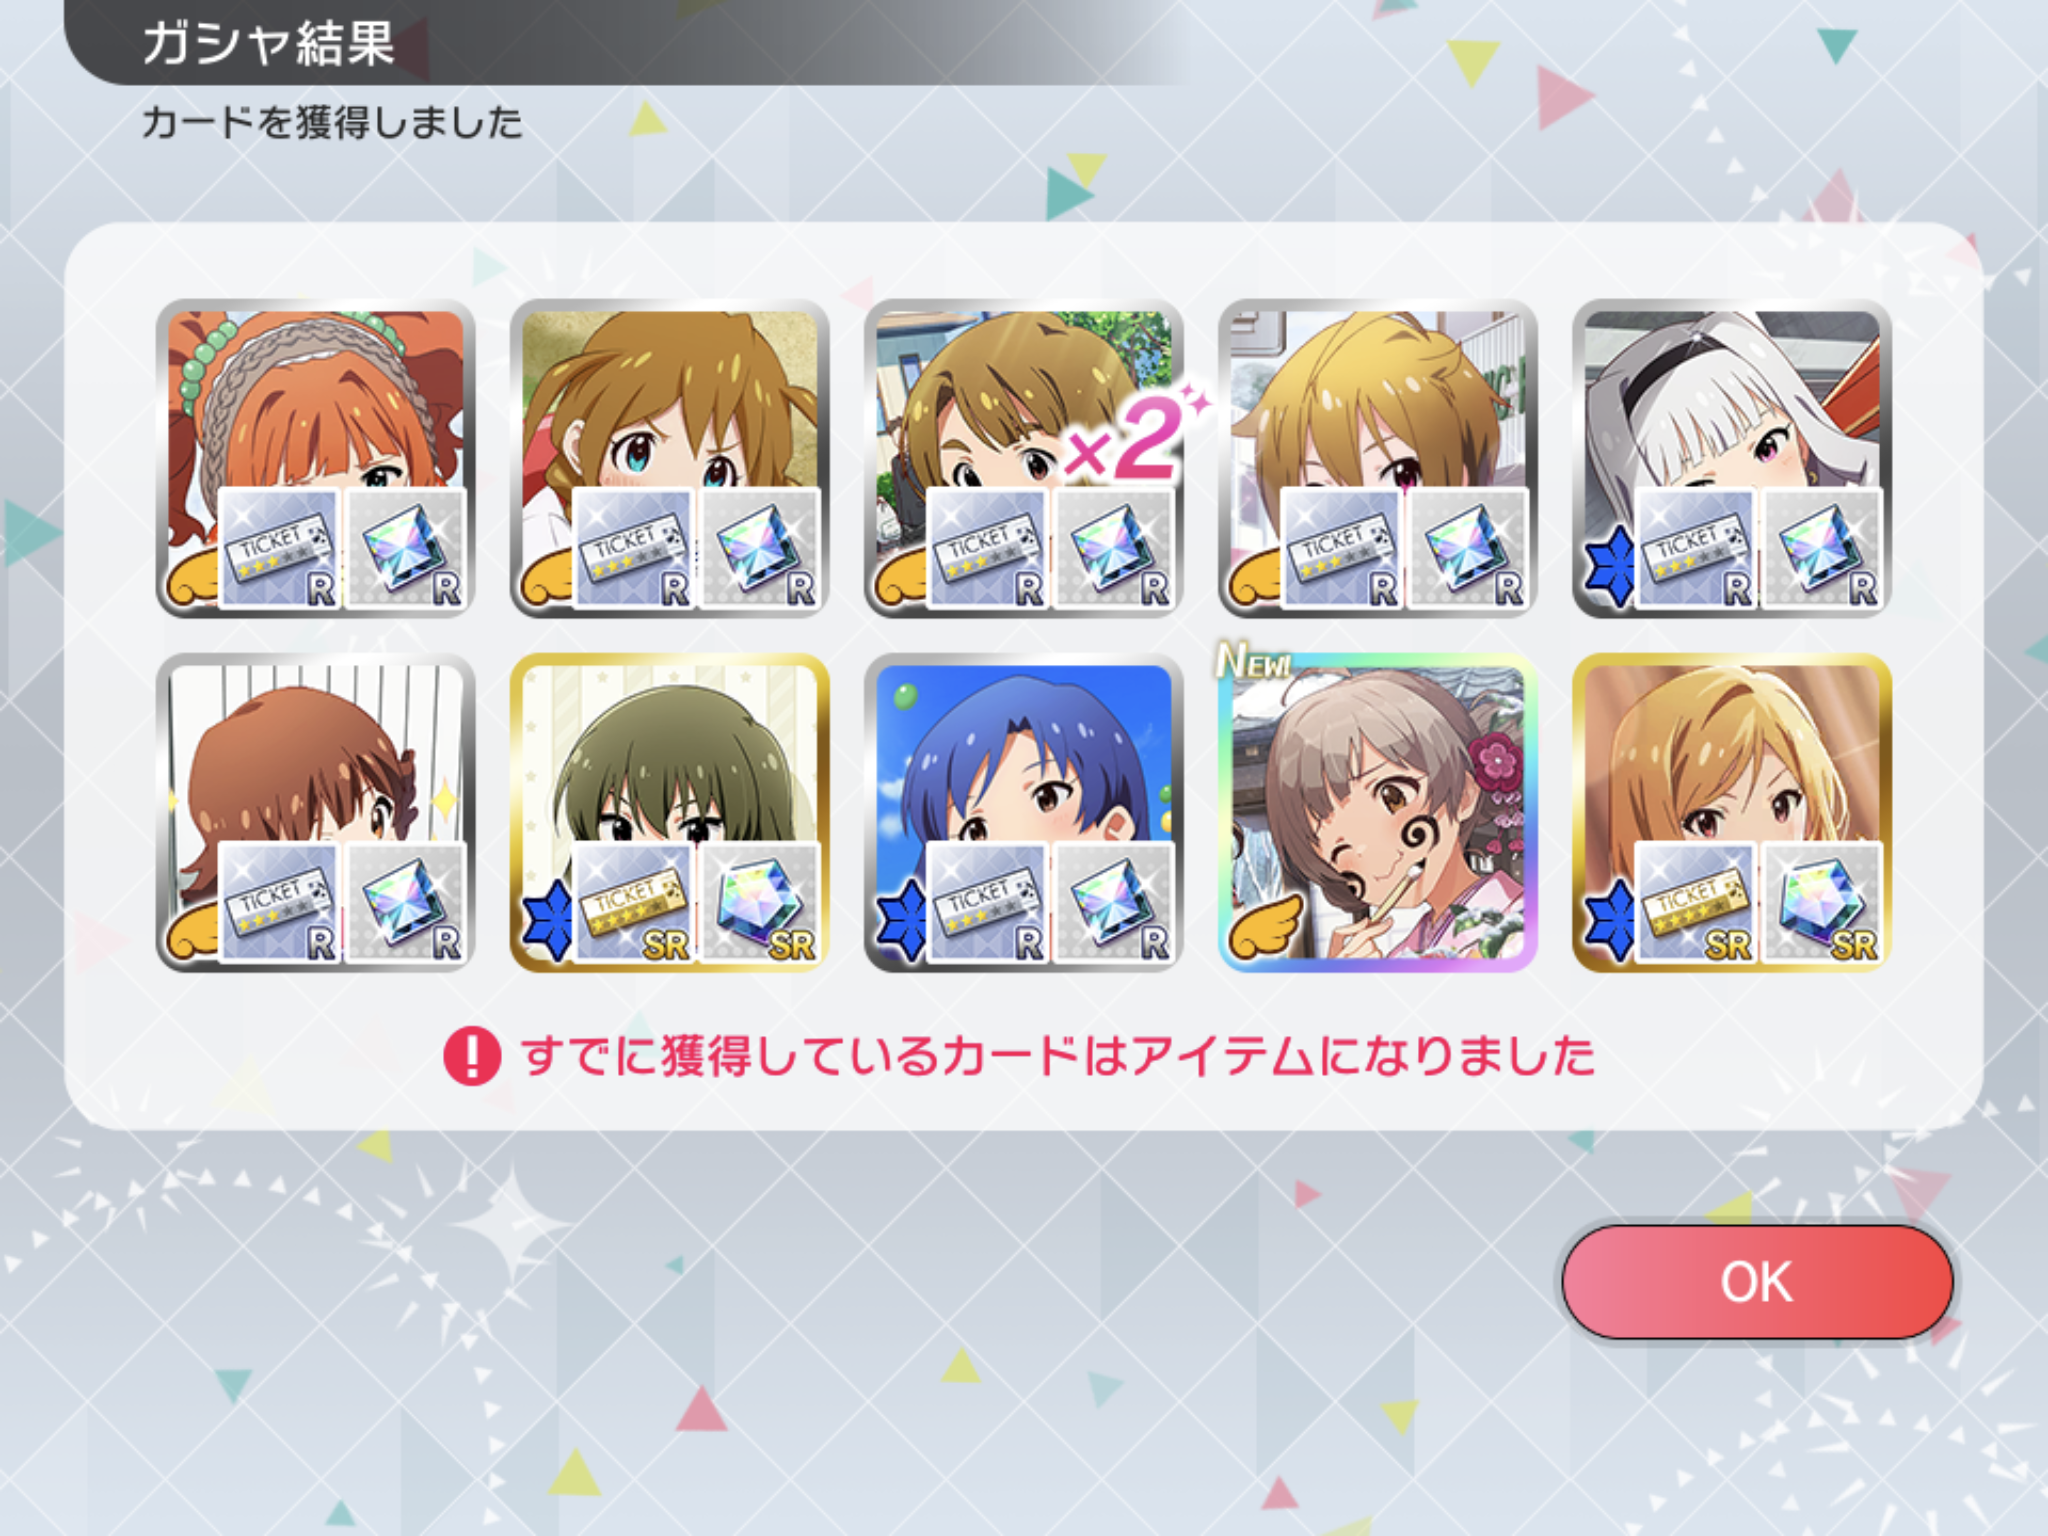The image size is (2048, 1536).
Task: Tap the NEW label on rainbow card
Action: (1253, 660)
